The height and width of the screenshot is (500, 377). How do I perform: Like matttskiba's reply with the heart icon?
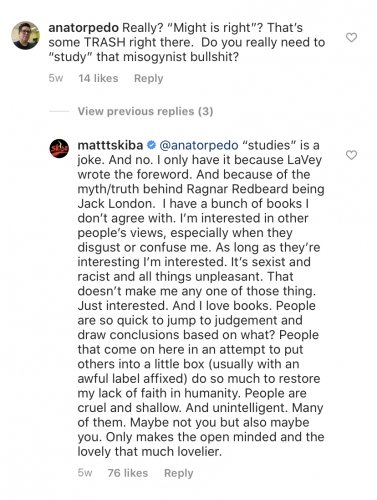tap(351, 155)
